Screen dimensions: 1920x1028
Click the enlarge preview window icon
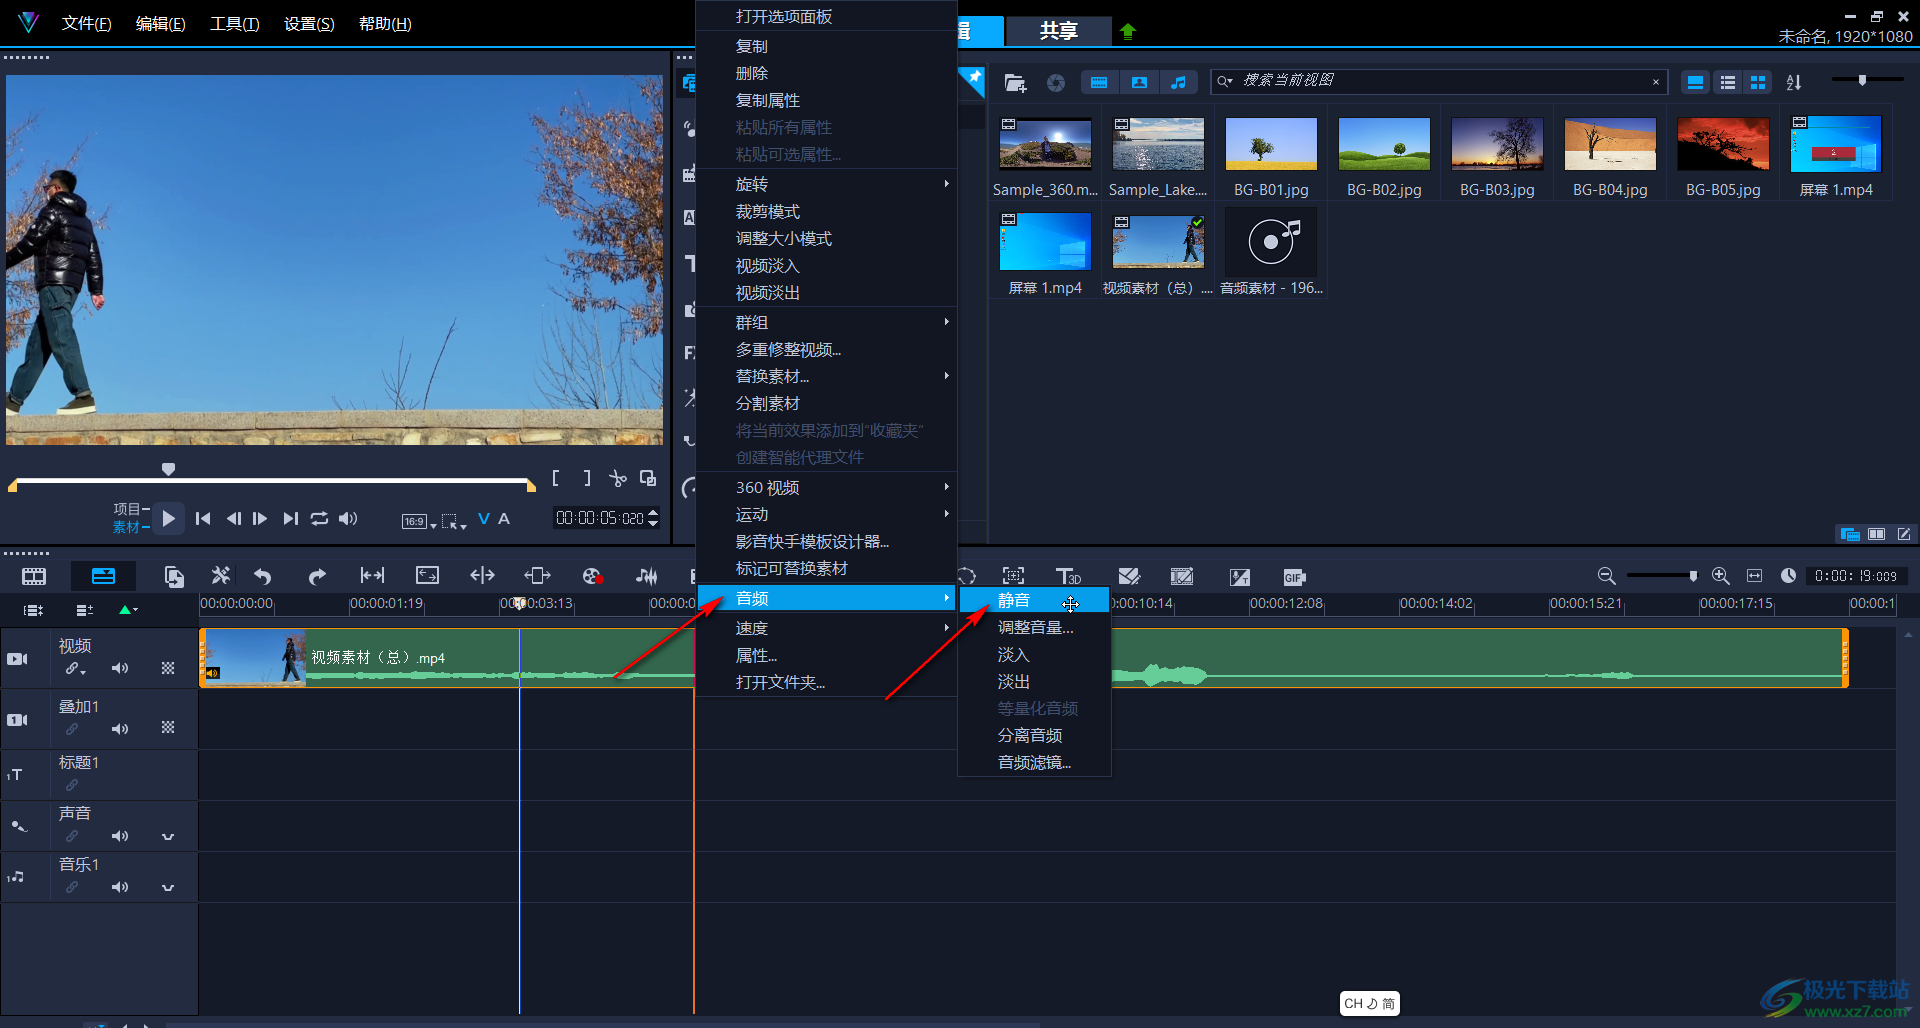[x=648, y=479]
